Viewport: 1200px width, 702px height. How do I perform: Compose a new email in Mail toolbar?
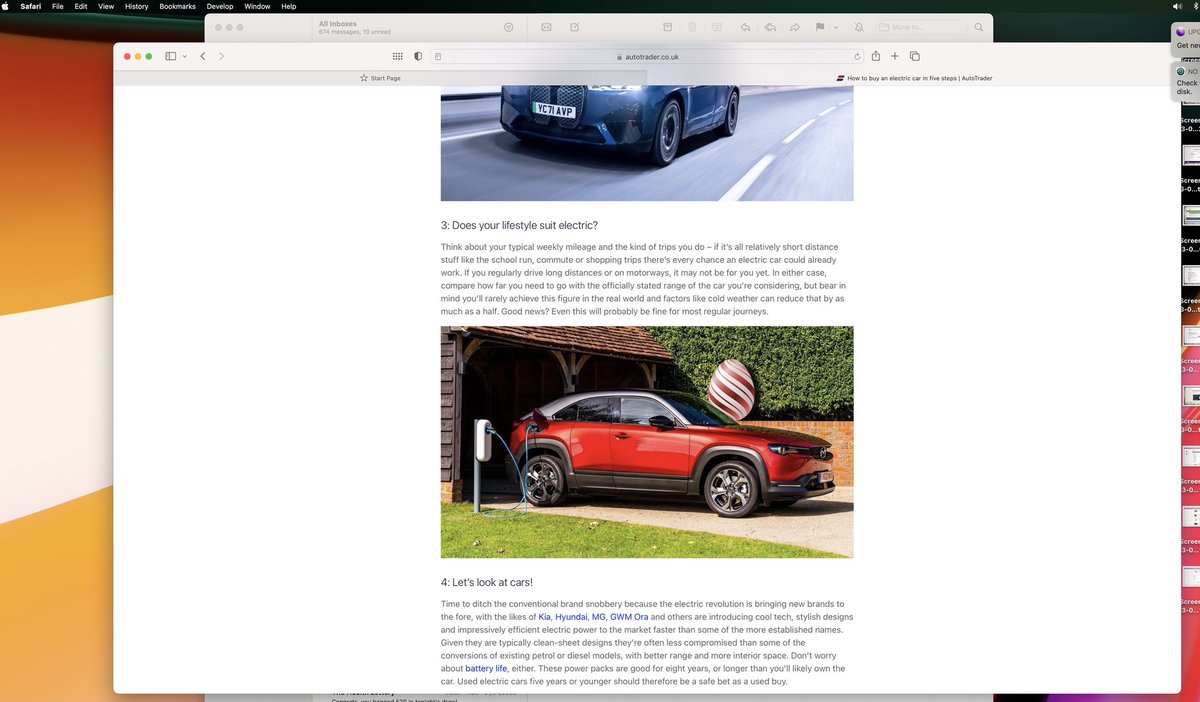pyautogui.click(x=575, y=27)
